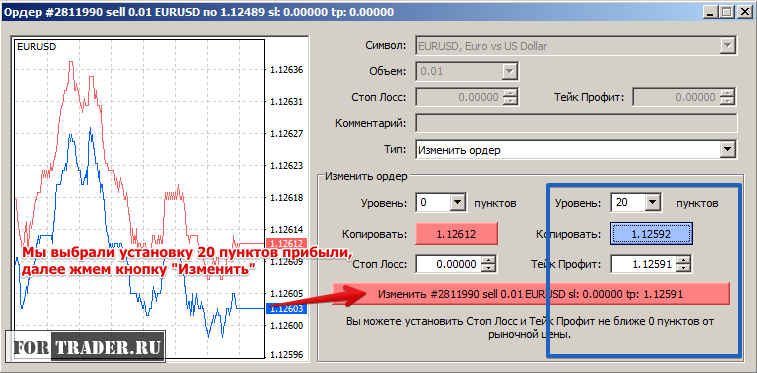Click the 1.12596 price axis label
The image size is (757, 373).
[x=287, y=355]
